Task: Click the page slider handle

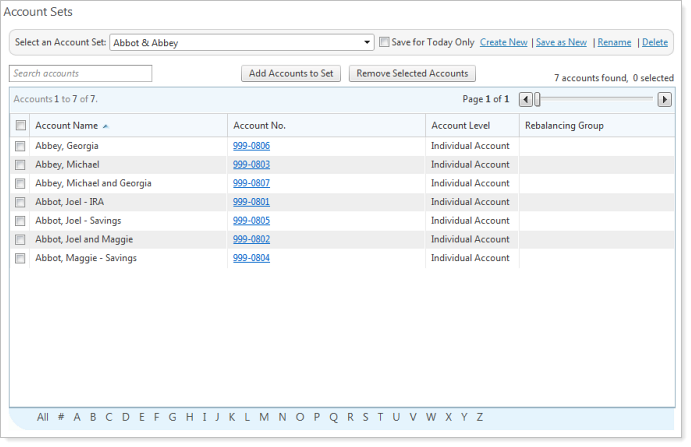Action: pyautogui.click(x=537, y=99)
